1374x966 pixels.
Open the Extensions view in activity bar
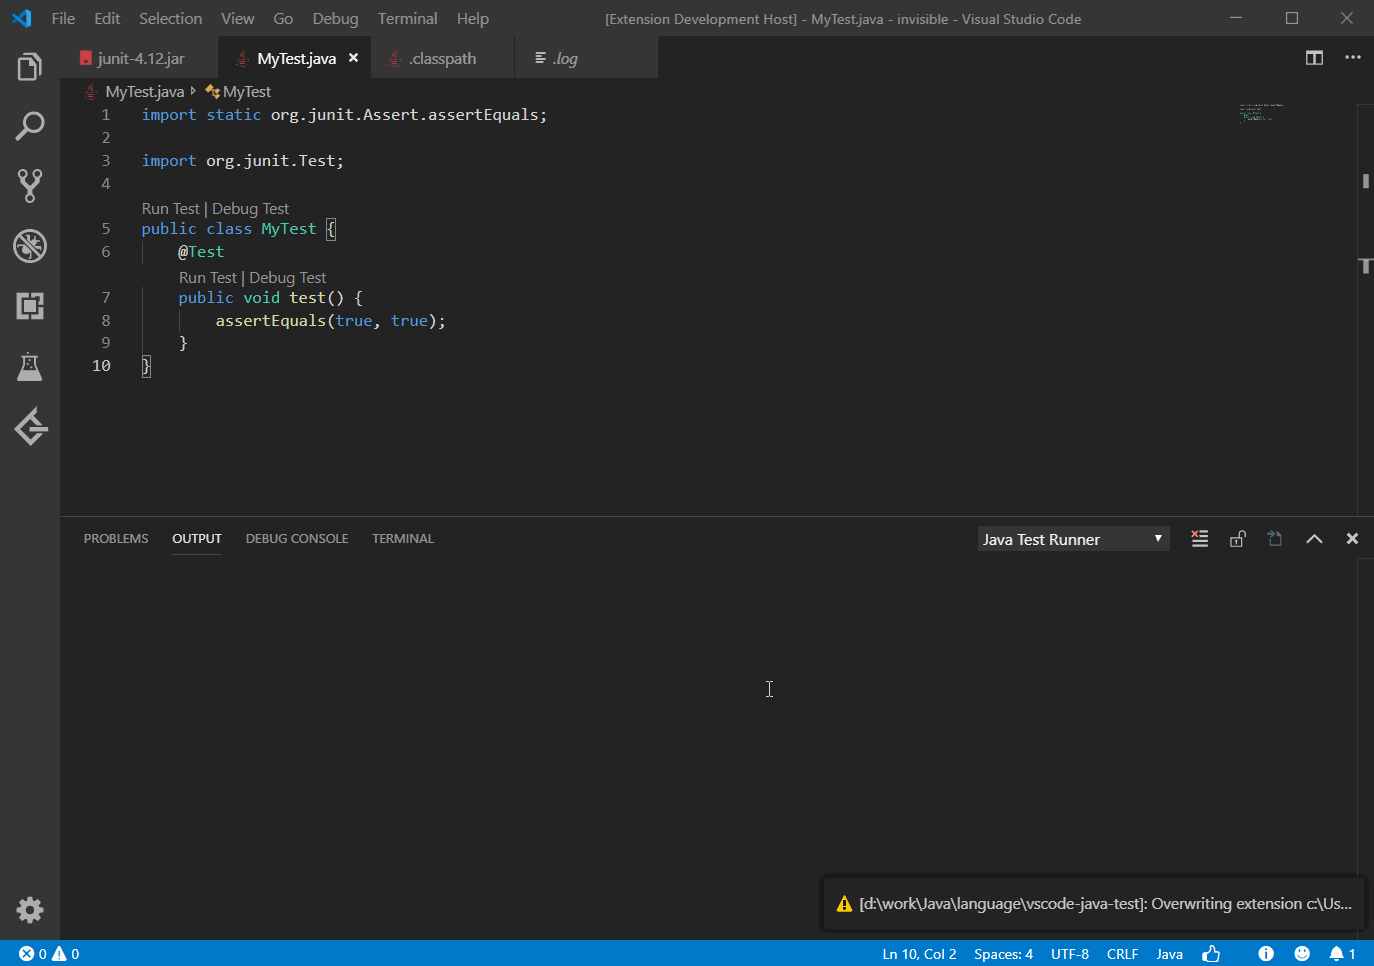point(30,306)
